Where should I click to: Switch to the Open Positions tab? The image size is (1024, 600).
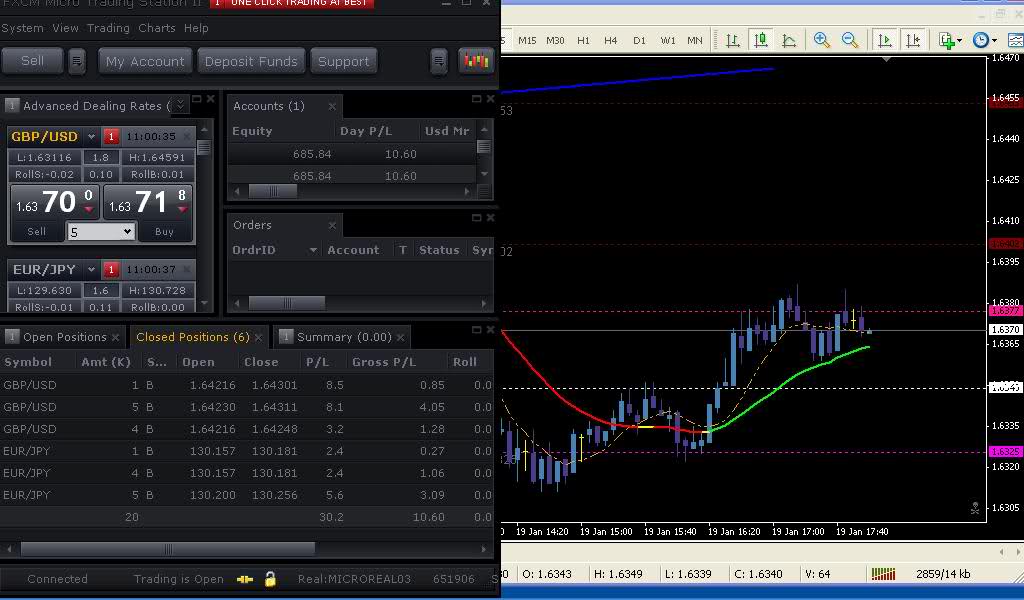point(63,337)
